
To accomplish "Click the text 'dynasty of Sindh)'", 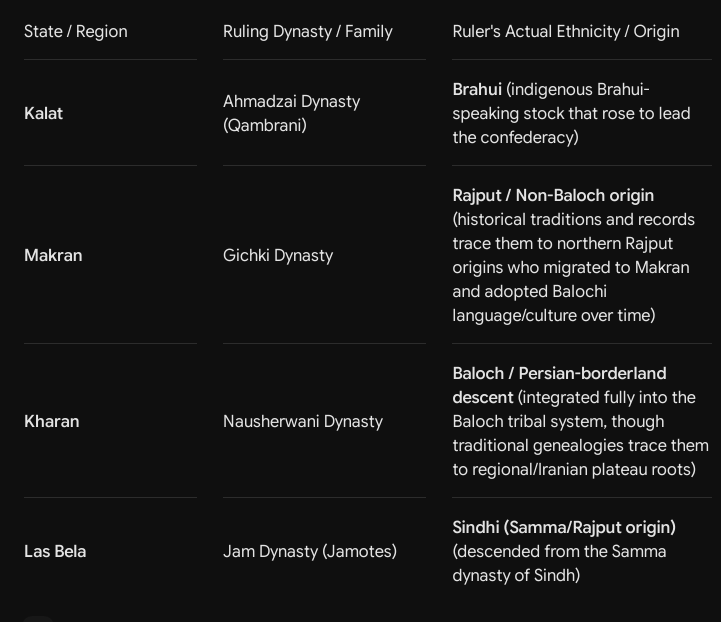I will 516,575.
